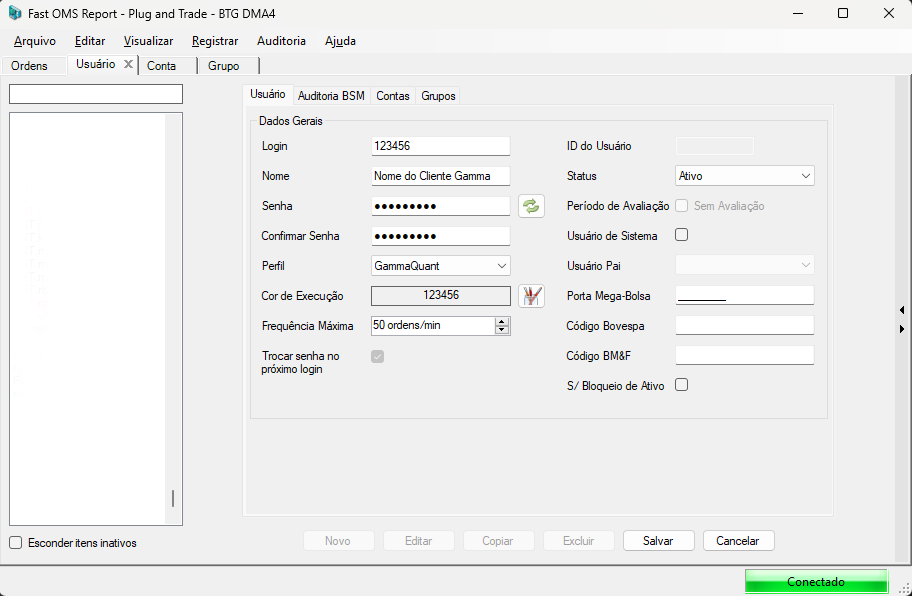Click the ID do Usuário read-only field
Image resolution: width=912 pixels, height=596 pixels.
[x=714, y=146]
